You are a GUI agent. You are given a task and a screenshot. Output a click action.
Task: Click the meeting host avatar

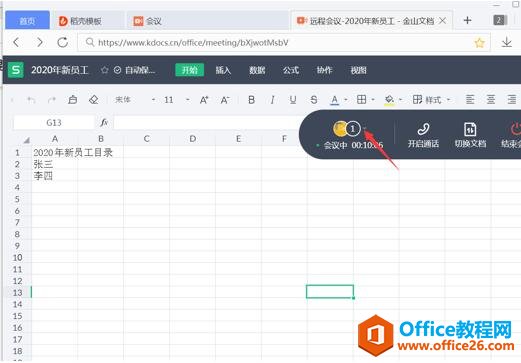pyautogui.click(x=340, y=129)
